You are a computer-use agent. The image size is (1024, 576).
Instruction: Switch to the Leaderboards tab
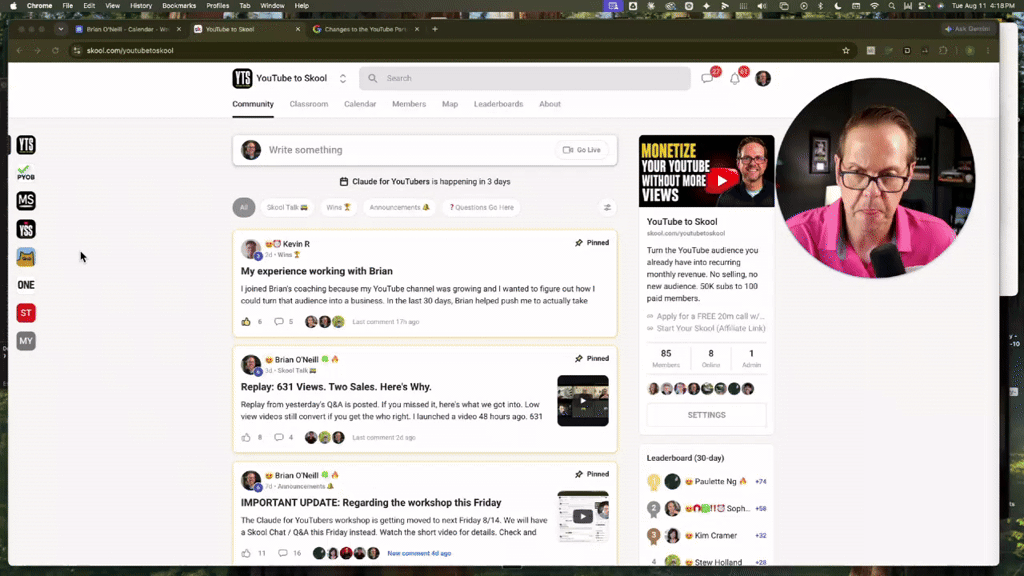pyautogui.click(x=498, y=104)
